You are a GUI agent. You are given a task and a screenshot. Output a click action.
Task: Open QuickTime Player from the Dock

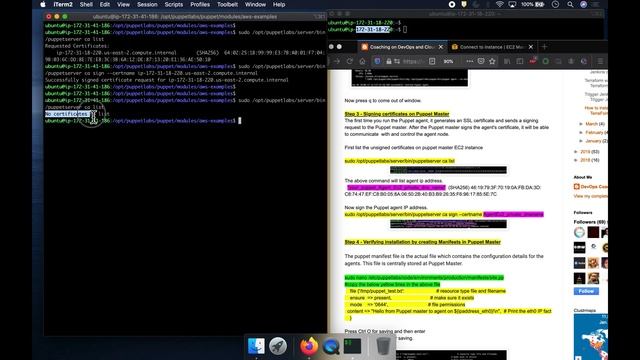331,346
